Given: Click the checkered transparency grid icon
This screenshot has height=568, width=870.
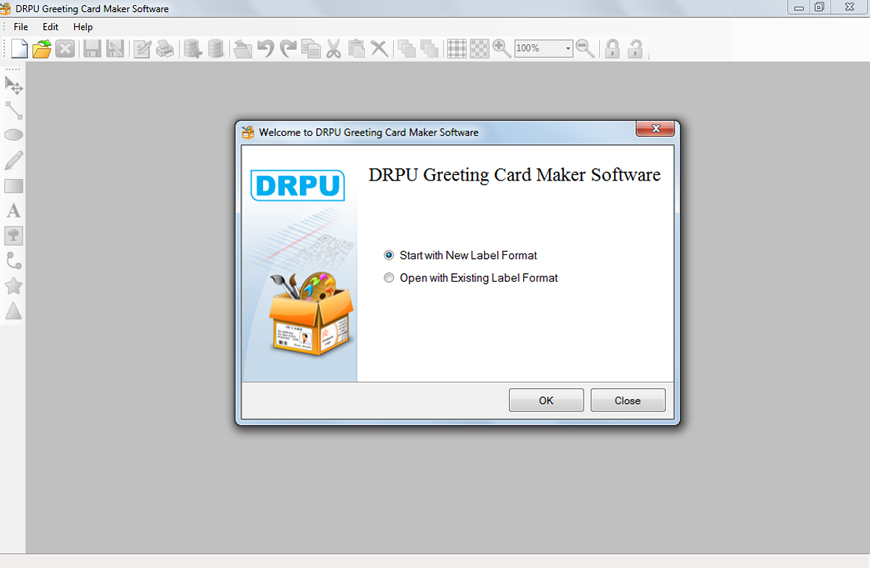Looking at the screenshot, I should click(x=479, y=49).
